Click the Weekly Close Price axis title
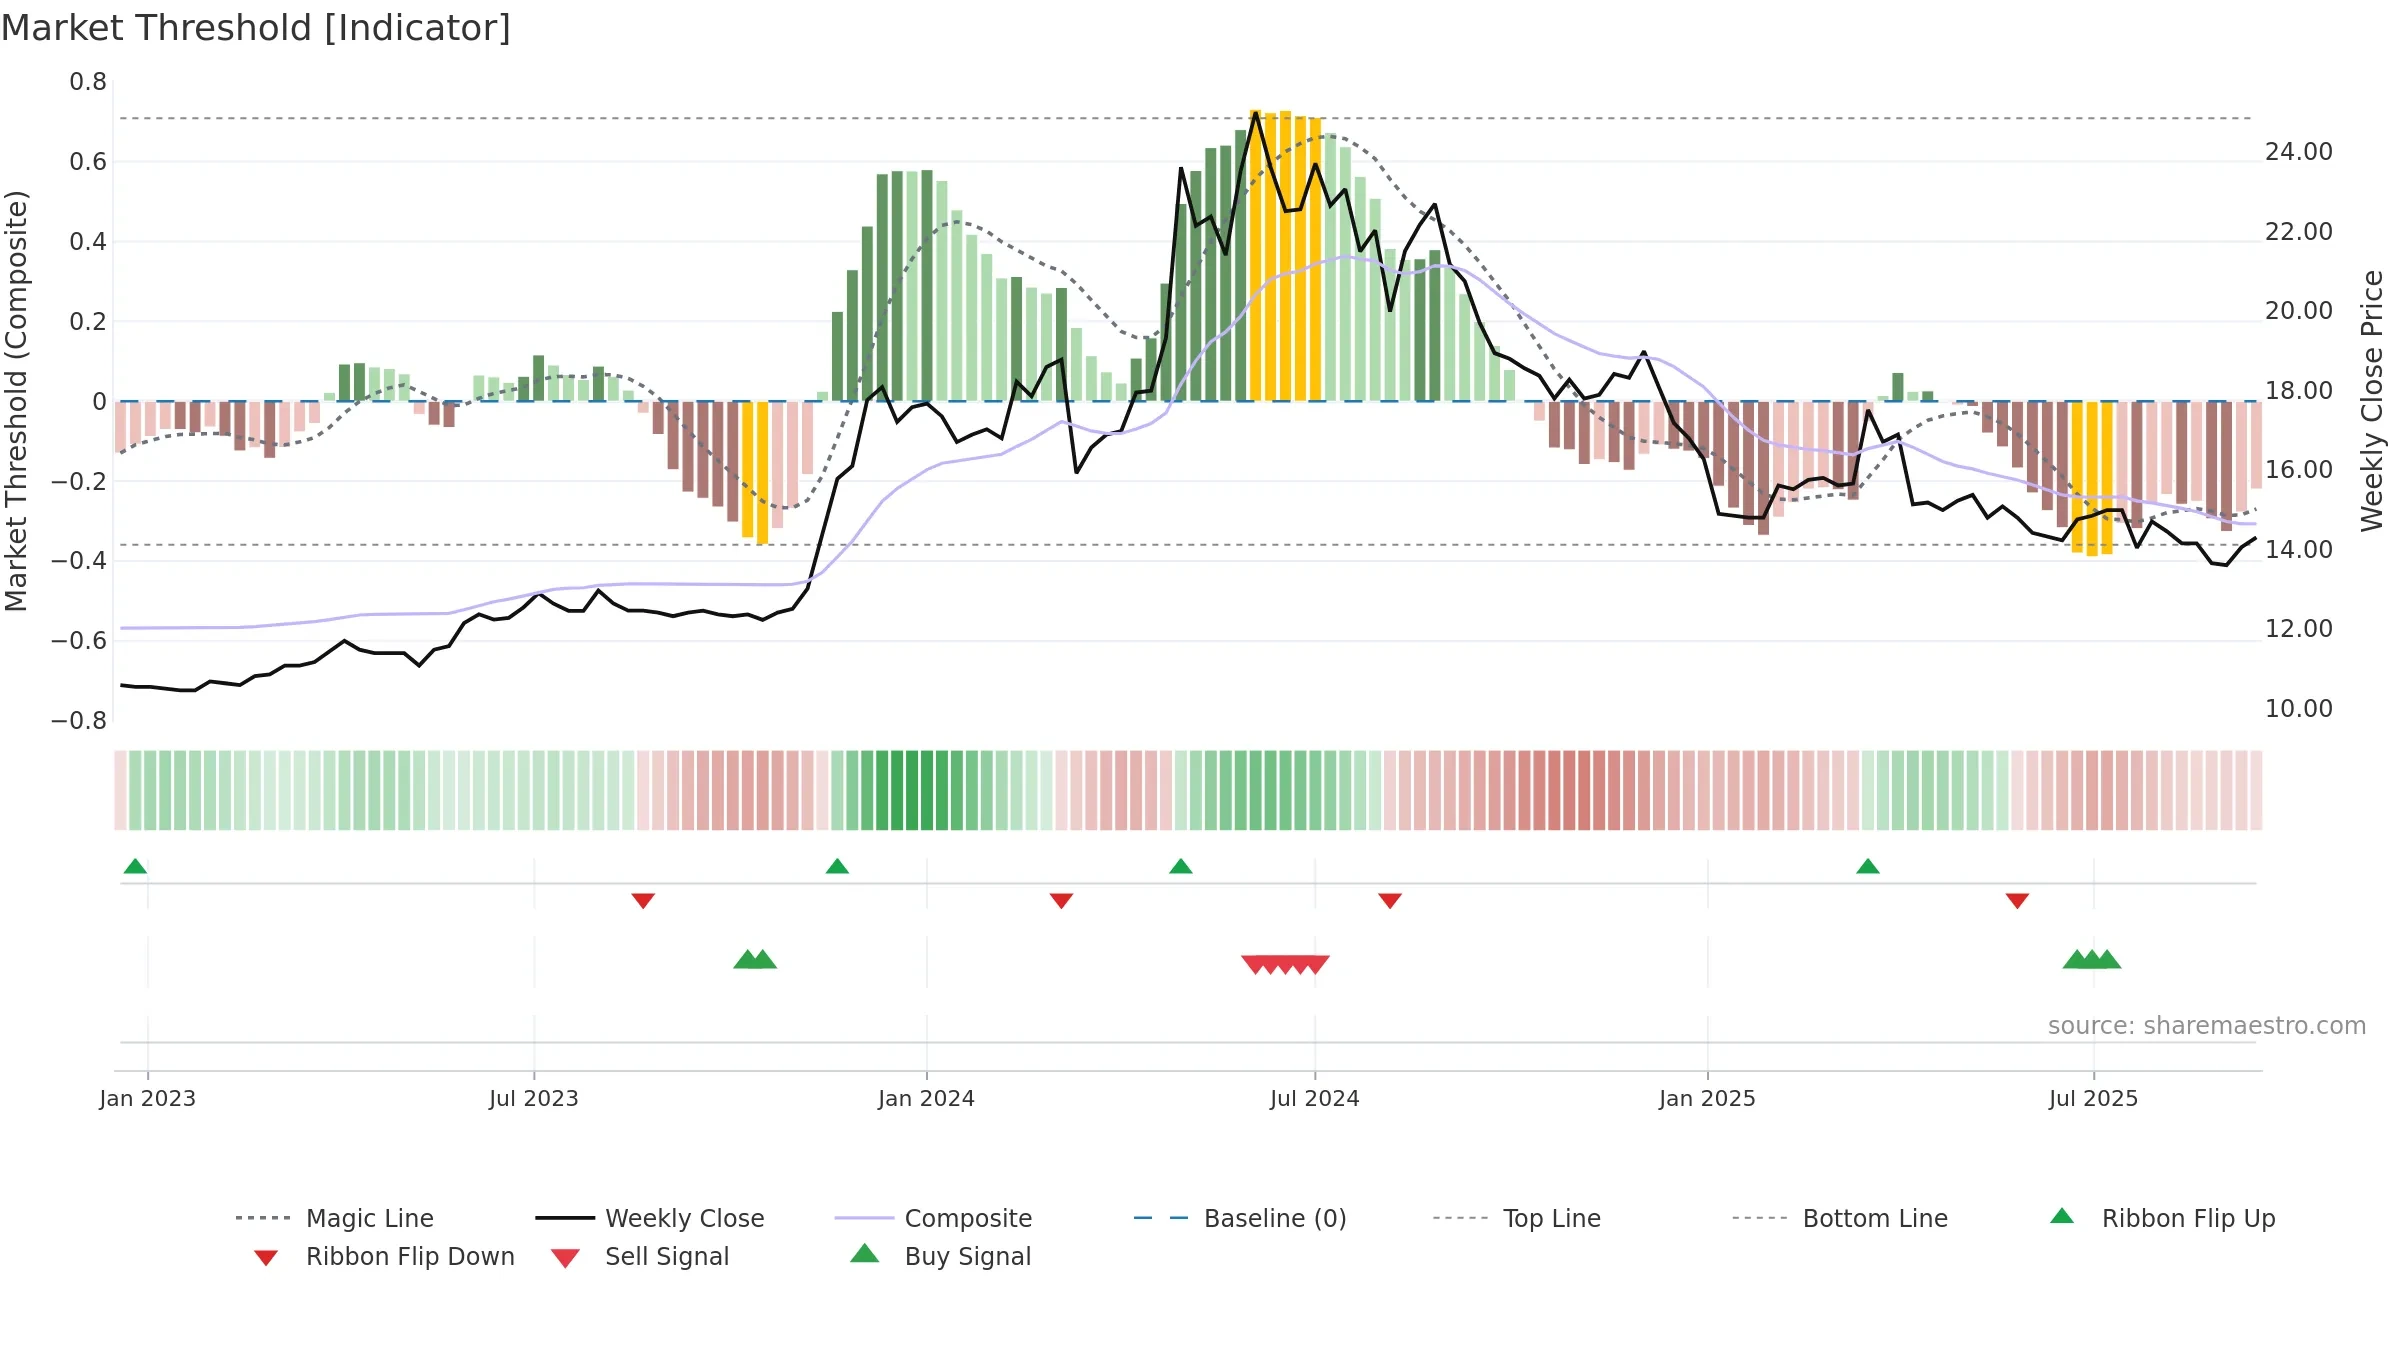 pyautogui.click(x=2372, y=400)
